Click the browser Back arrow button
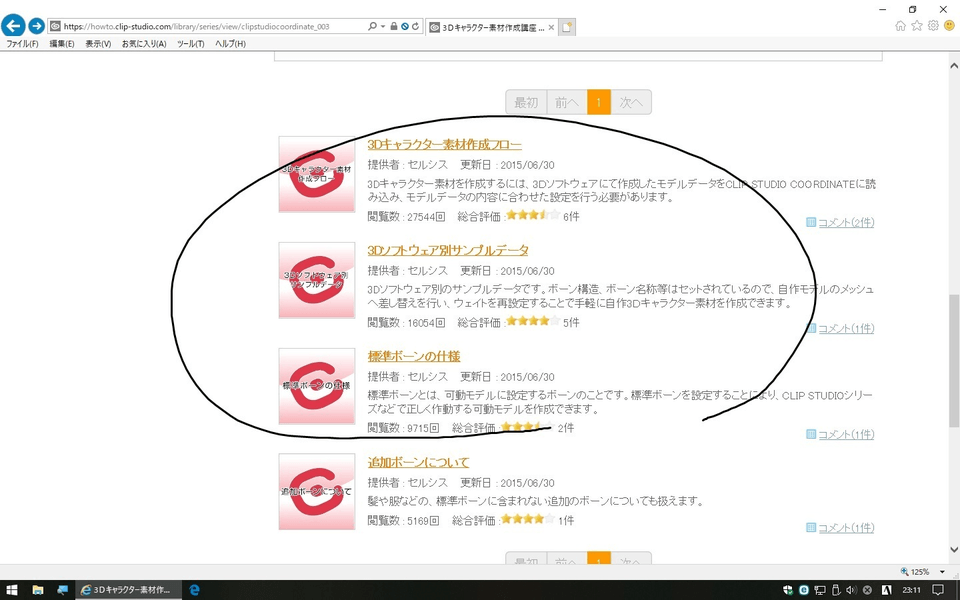This screenshot has width=960, height=600. 13,26
